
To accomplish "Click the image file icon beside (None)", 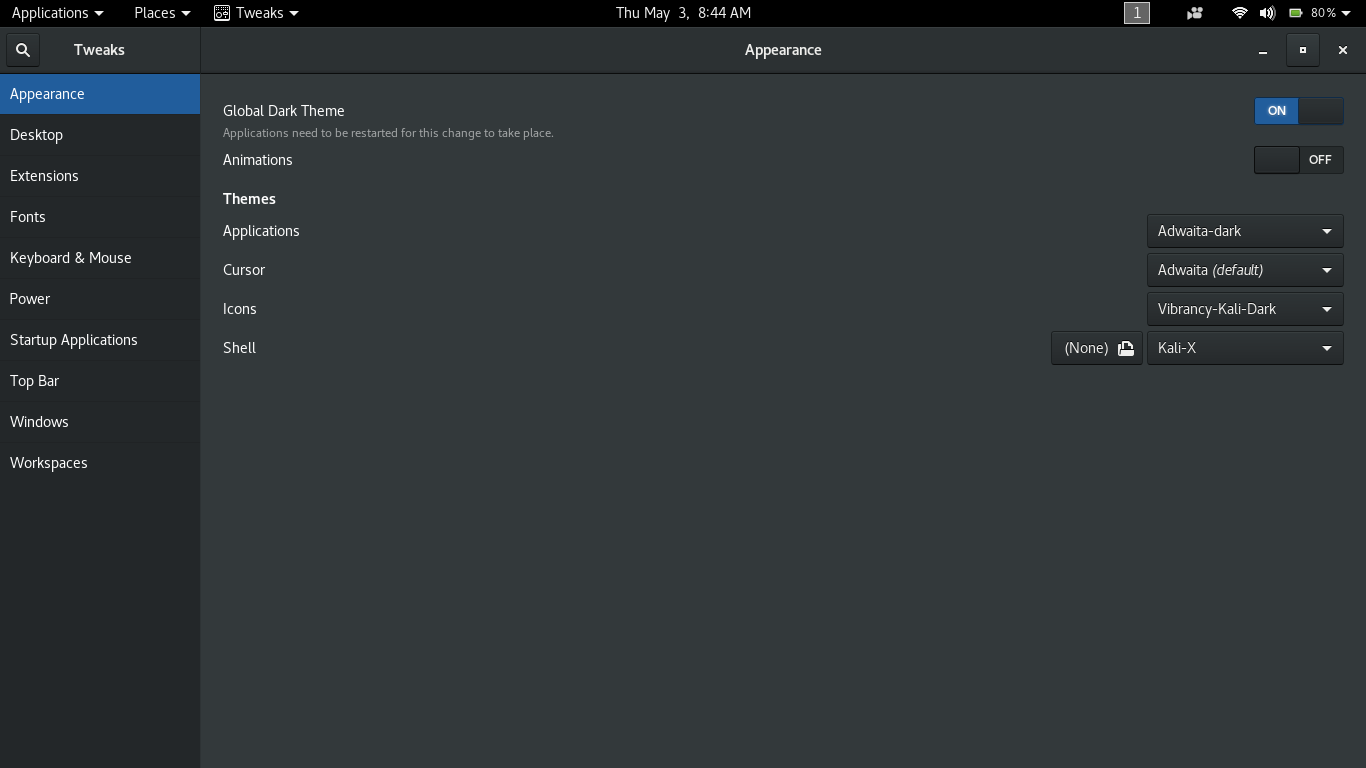I will [x=1125, y=348].
